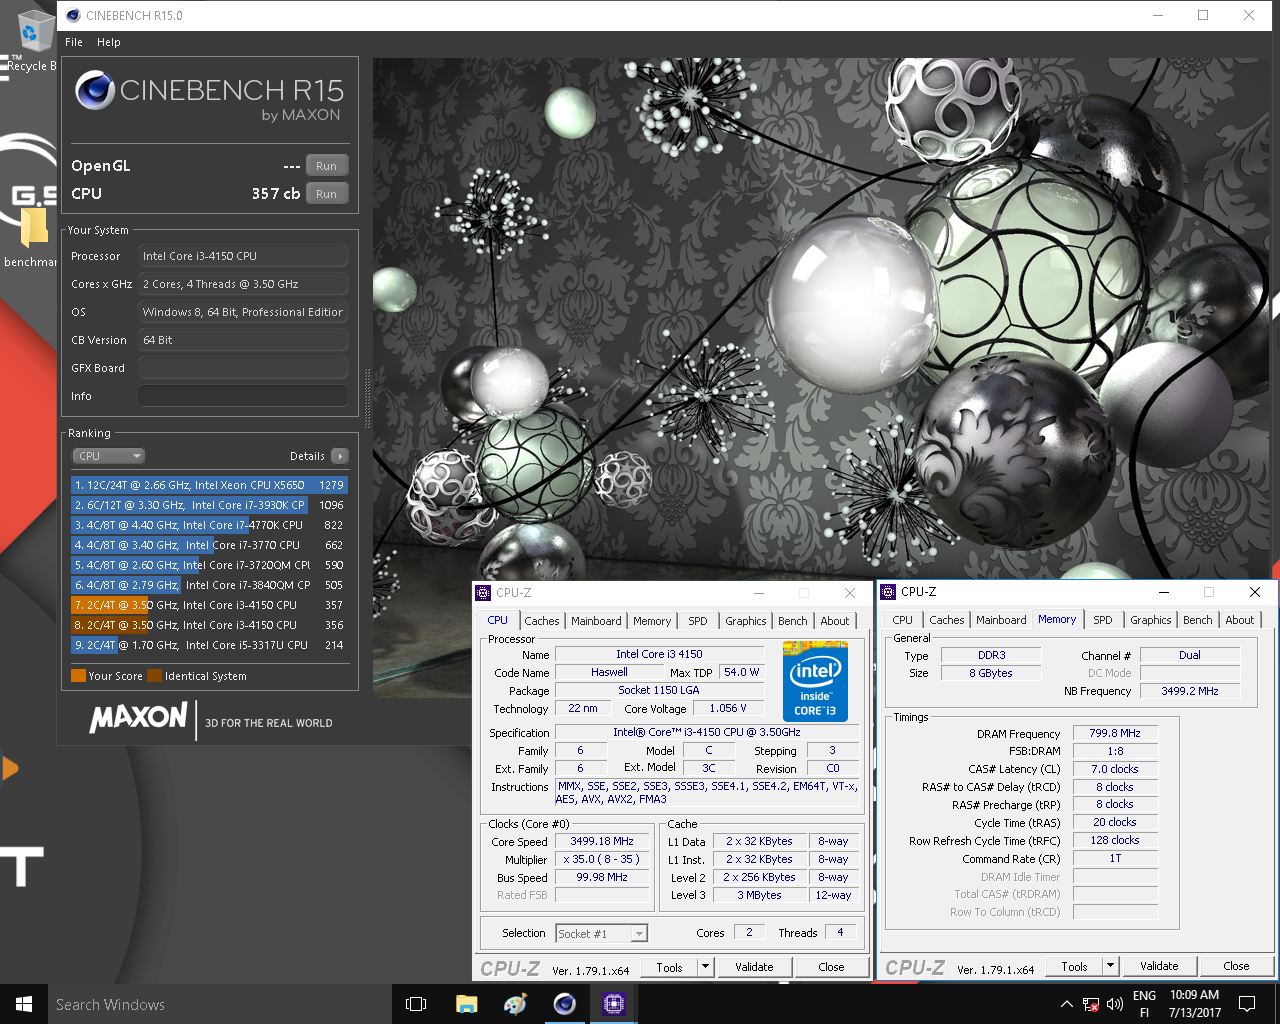The image size is (1280, 1024).
Task: Select the i7-3930K ranking row
Action: 209,505
